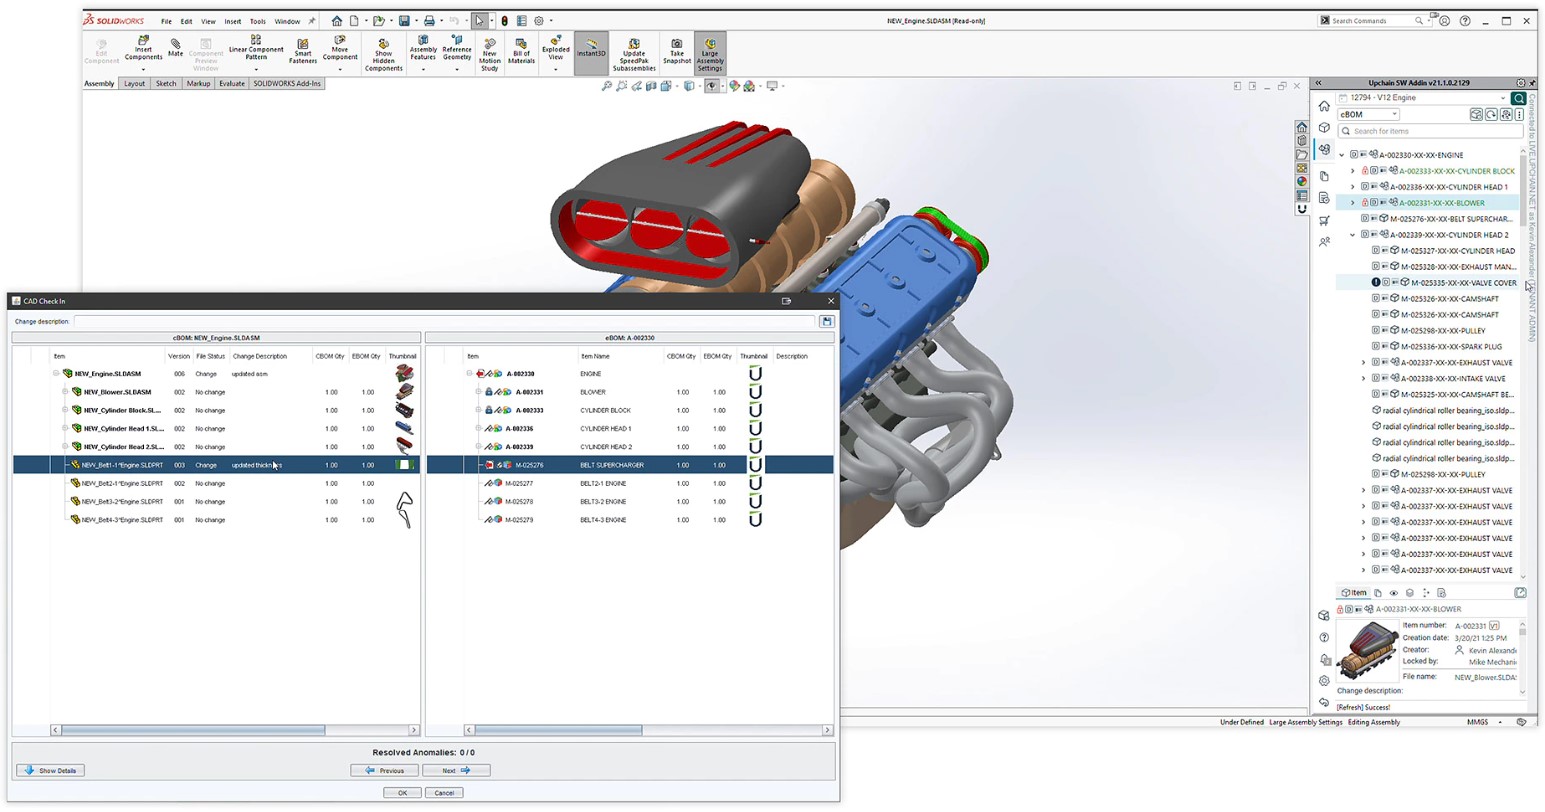
Task: Click the OK button in CAD Check In
Action: coord(401,792)
